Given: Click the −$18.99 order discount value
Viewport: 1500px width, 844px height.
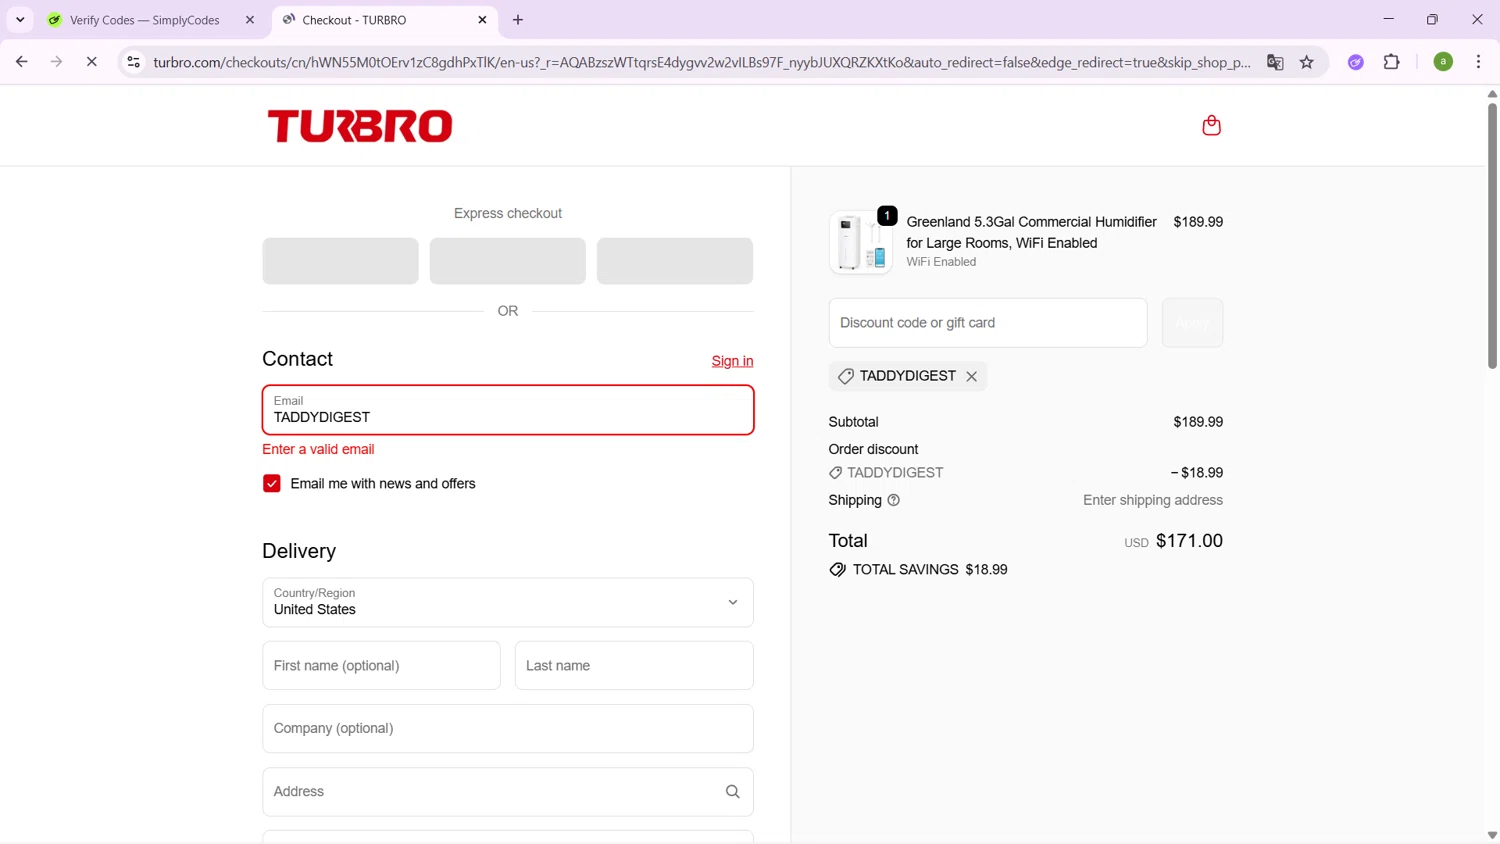Looking at the screenshot, I should coord(1196,473).
